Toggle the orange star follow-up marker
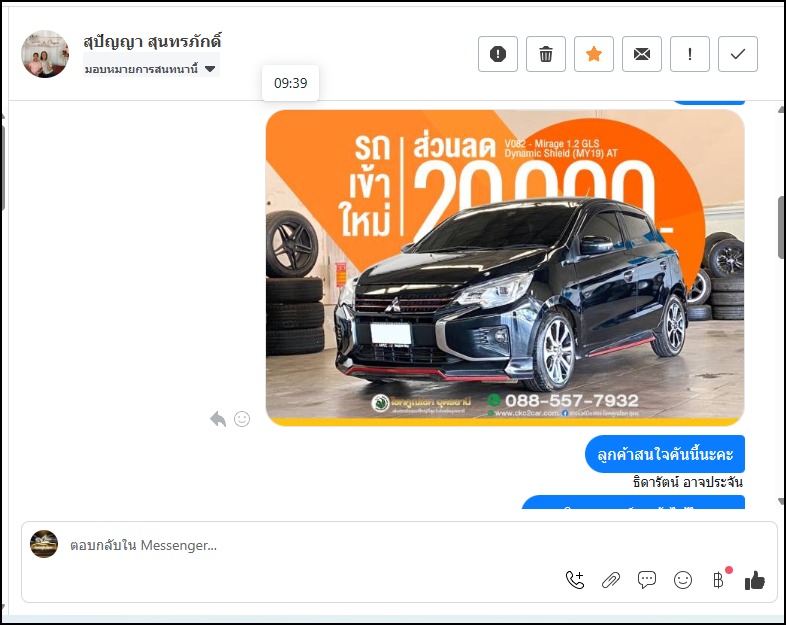Image resolution: width=786 pixels, height=625 pixels. coord(594,54)
